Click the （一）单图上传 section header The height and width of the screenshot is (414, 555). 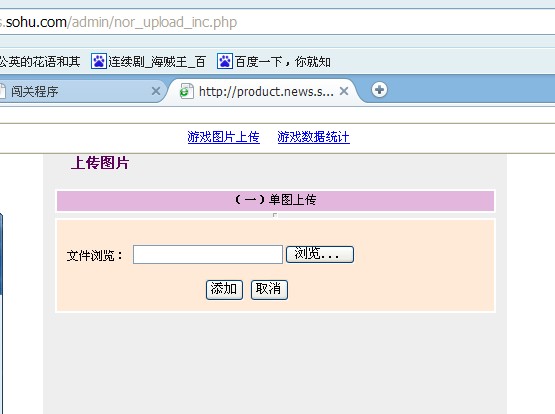coord(275,201)
